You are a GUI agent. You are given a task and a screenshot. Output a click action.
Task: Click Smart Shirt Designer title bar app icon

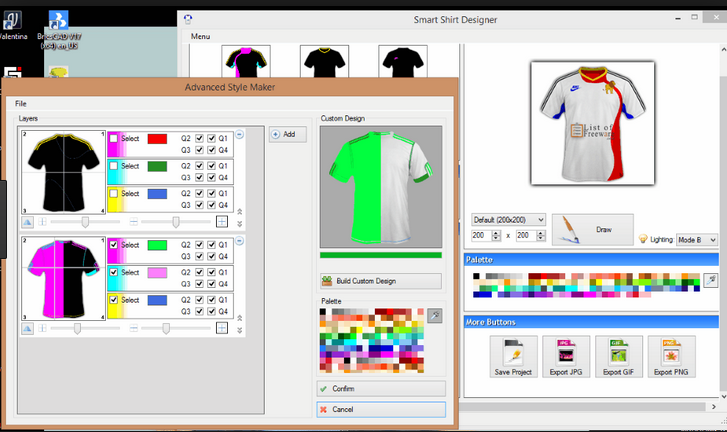[188, 19]
